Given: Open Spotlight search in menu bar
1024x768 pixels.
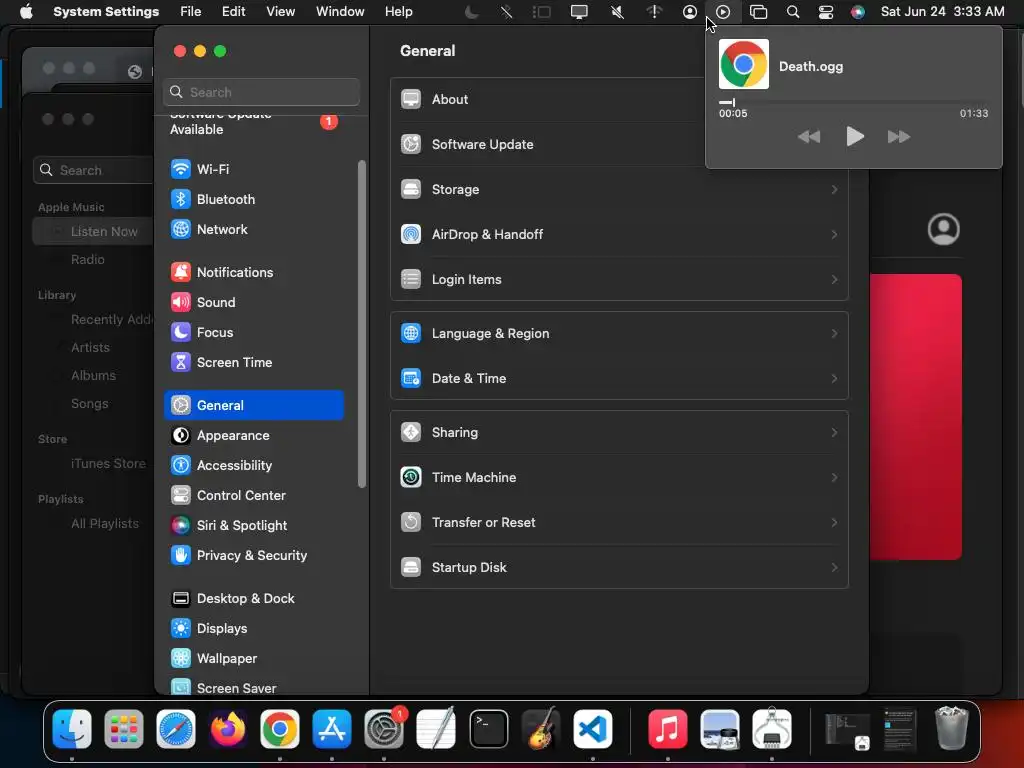Looking at the screenshot, I should [x=793, y=12].
